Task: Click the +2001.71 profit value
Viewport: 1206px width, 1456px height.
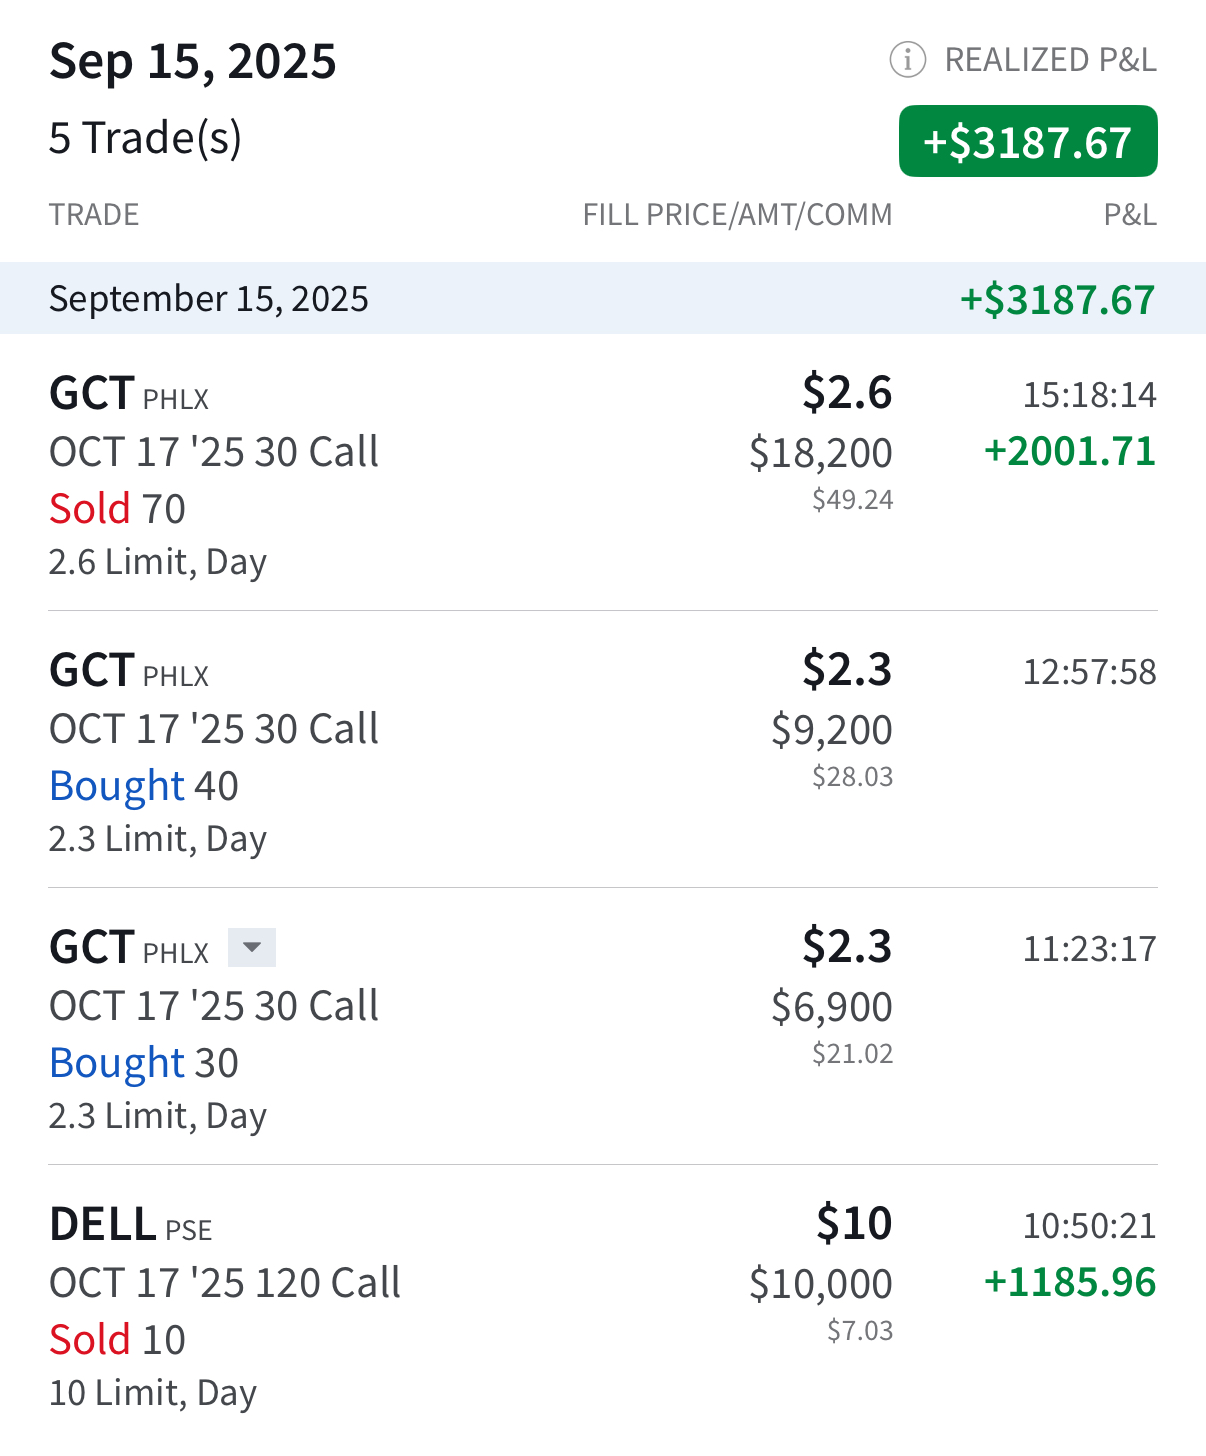Action: point(1070,451)
